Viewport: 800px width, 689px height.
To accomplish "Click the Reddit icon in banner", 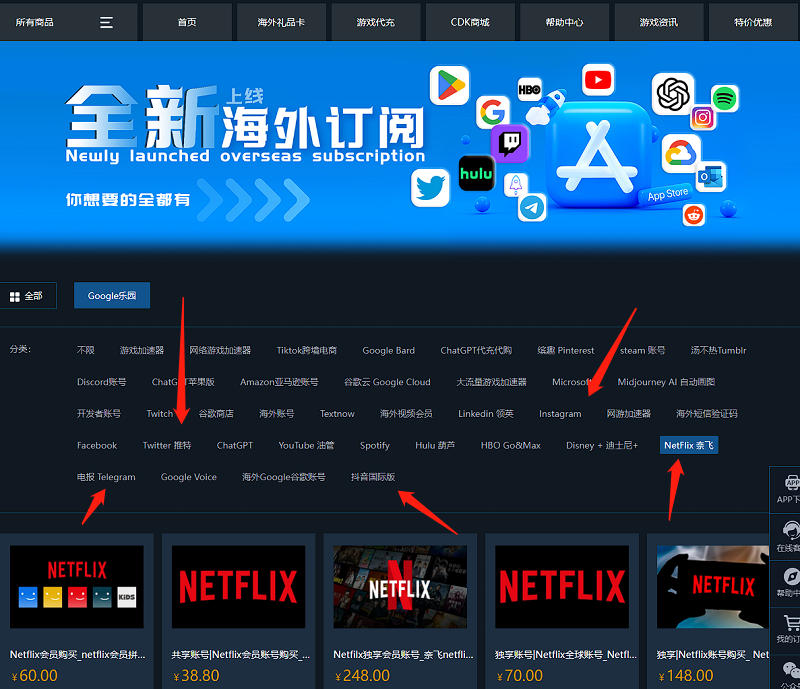I will (x=694, y=215).
